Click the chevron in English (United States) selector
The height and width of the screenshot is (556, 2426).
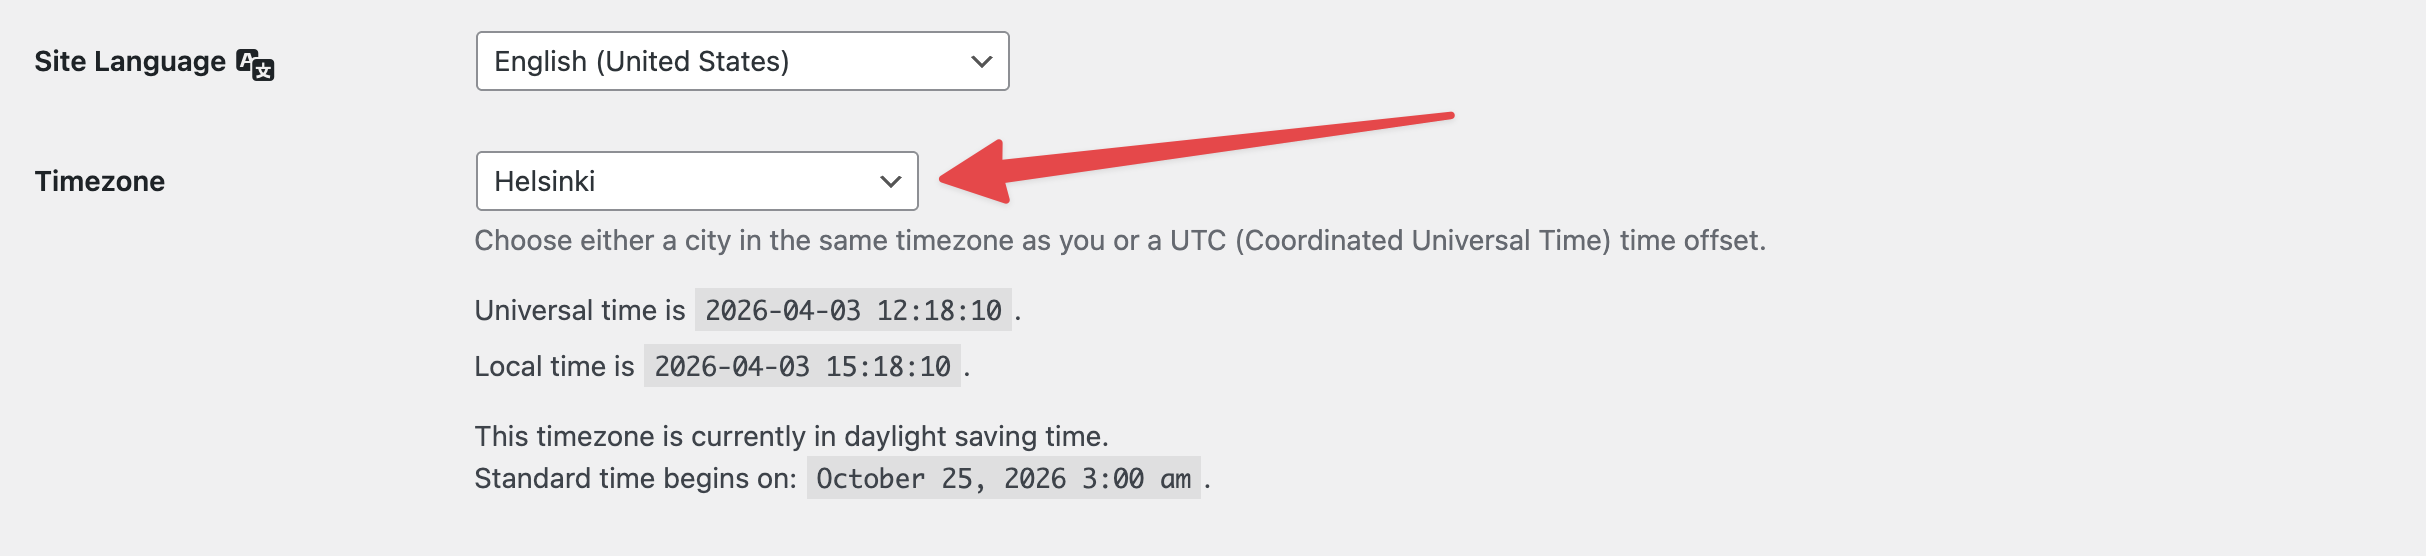click(x=981, y=61)
